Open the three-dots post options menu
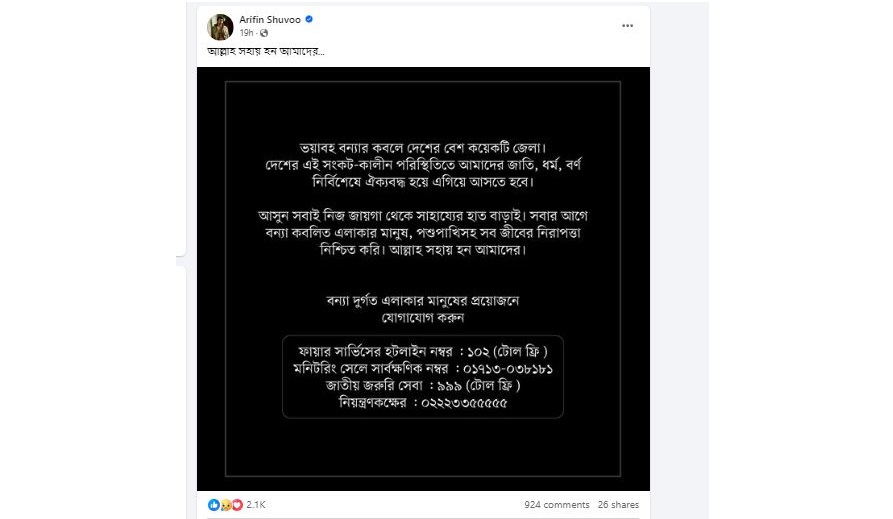Image resolution: width=893 pixels, height=519 pixels. [627, 26]
